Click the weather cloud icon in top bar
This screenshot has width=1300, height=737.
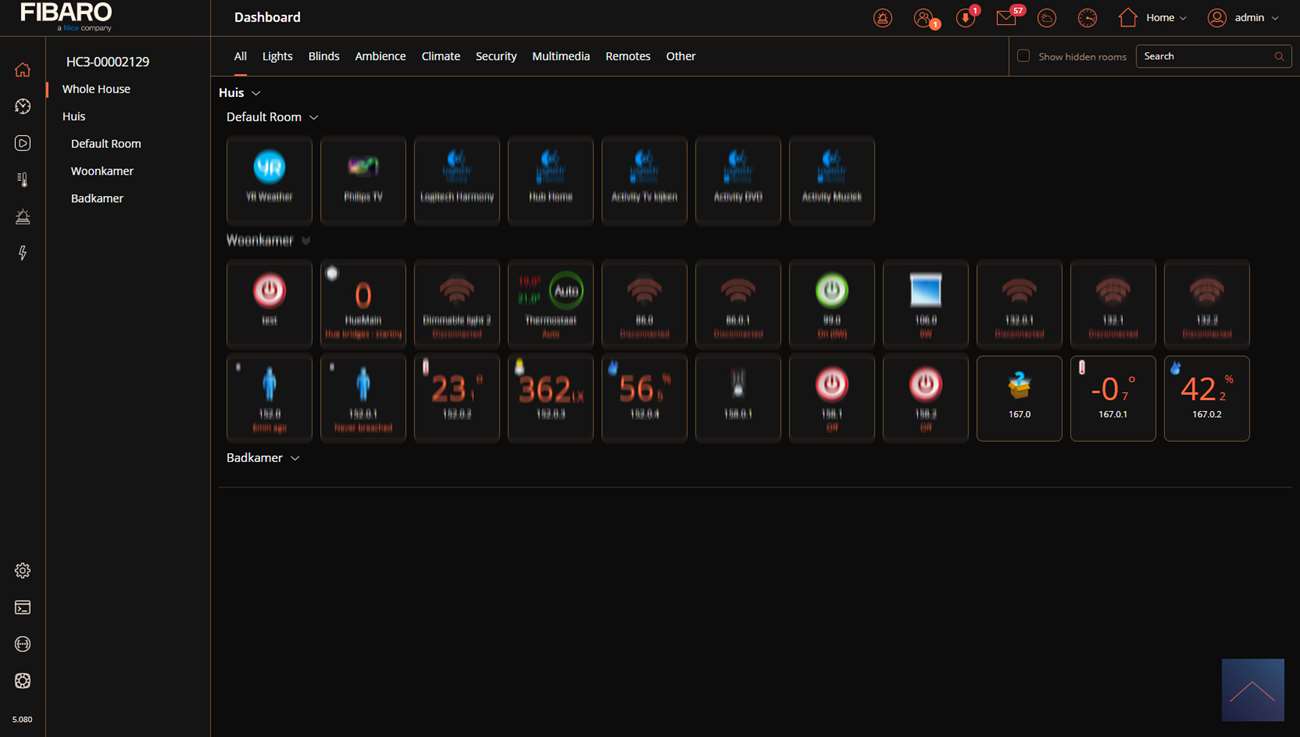pos(1047,18)
